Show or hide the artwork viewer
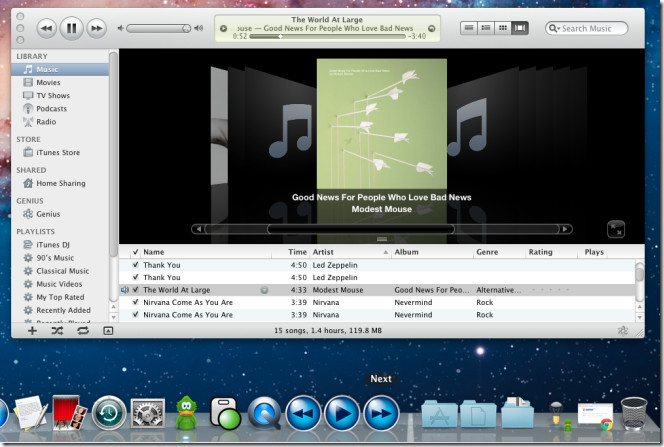The width and height of the screenshot is (664, 447). [x=108, y=331]
